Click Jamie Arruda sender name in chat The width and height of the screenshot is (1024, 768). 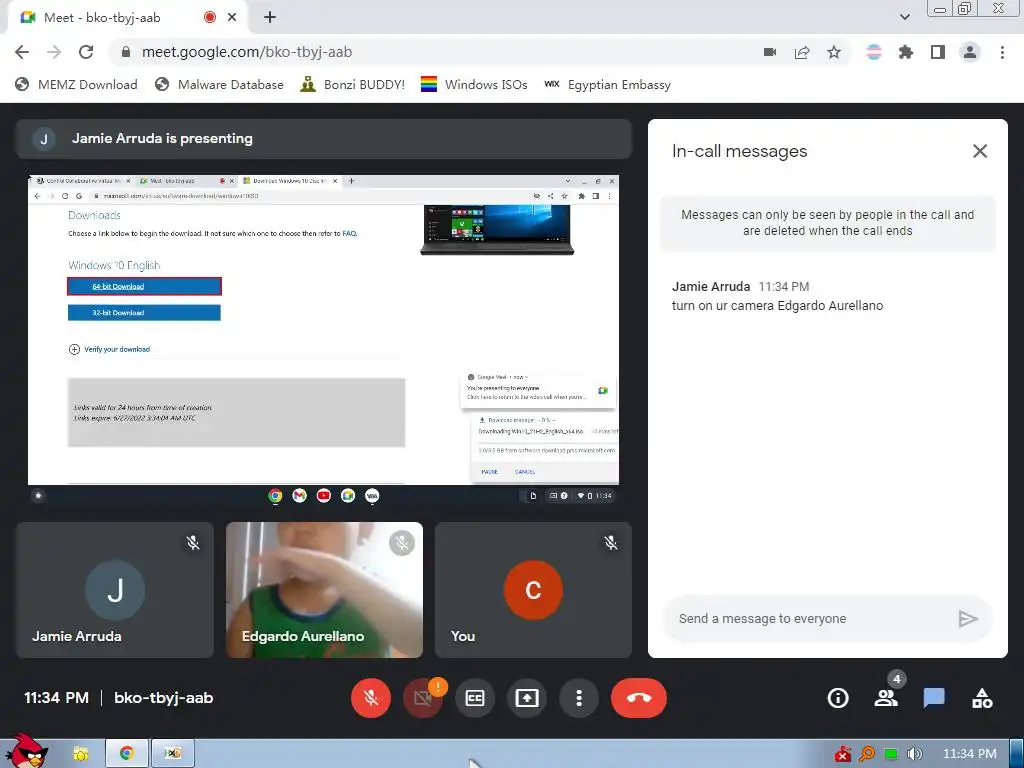pos(711,287)
